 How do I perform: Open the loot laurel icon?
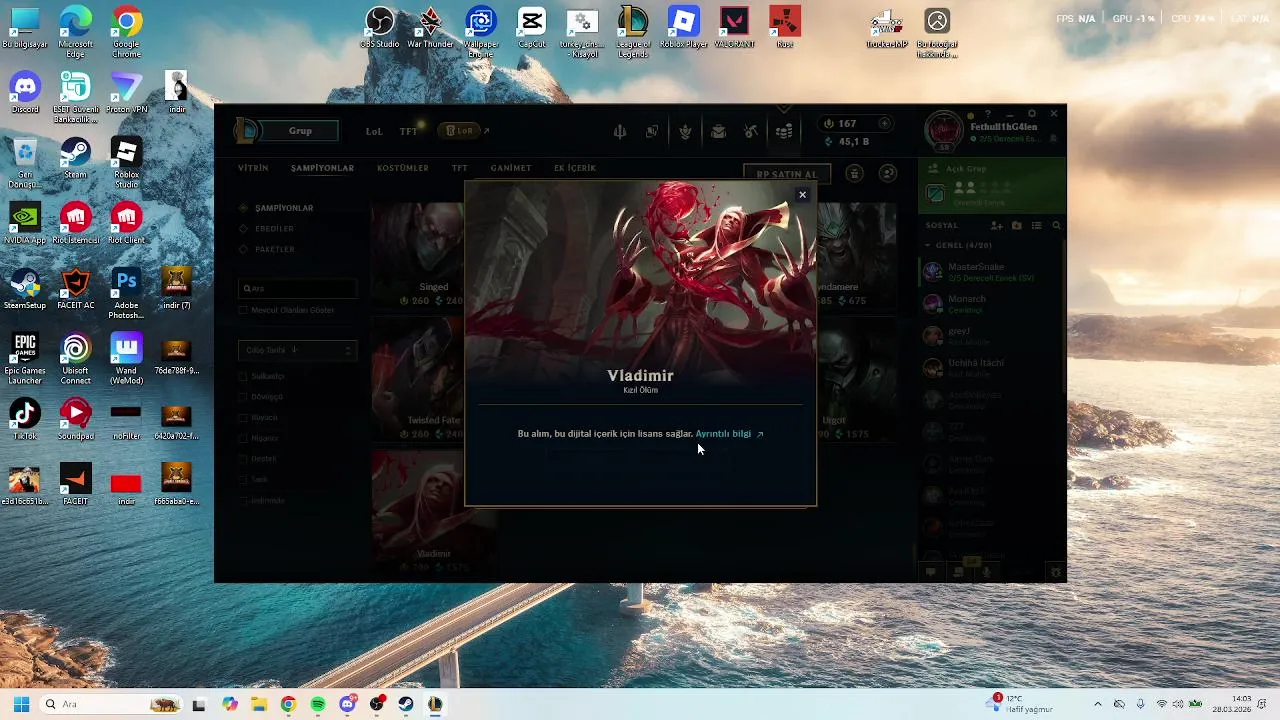tap(685, 131)
